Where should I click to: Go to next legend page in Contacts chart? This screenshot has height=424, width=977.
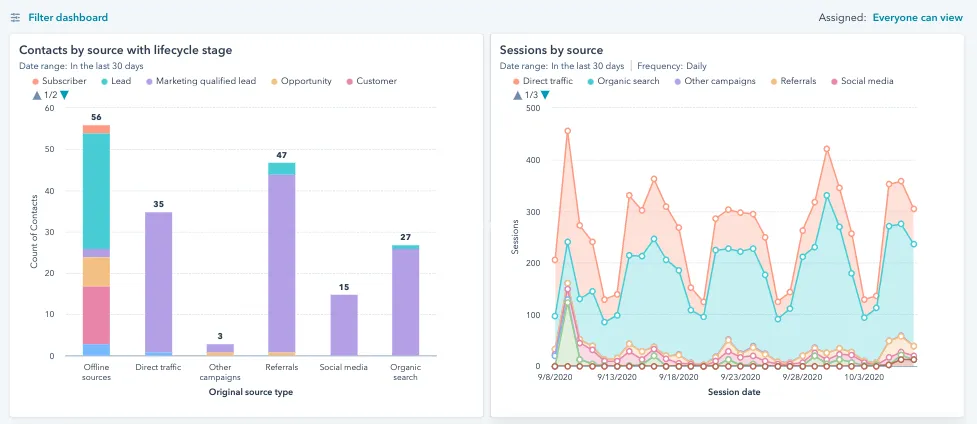pos(65,95)
